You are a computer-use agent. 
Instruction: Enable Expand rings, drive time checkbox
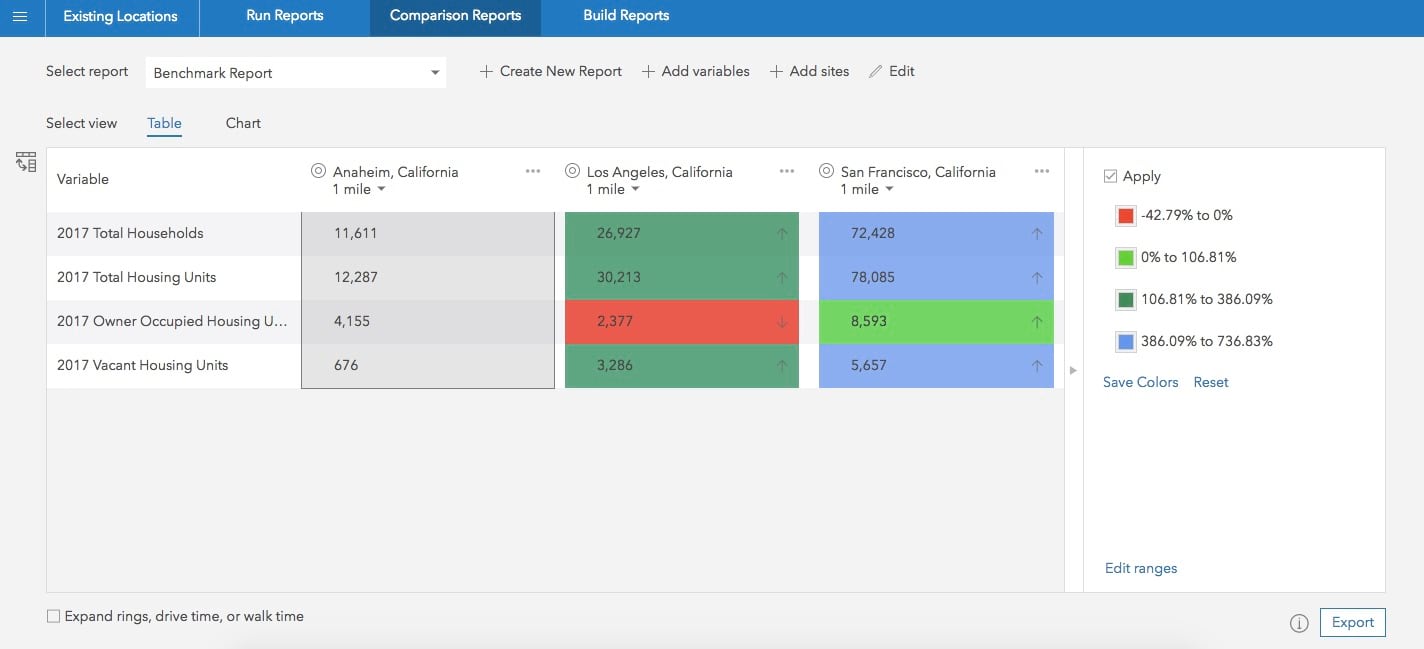54,617
